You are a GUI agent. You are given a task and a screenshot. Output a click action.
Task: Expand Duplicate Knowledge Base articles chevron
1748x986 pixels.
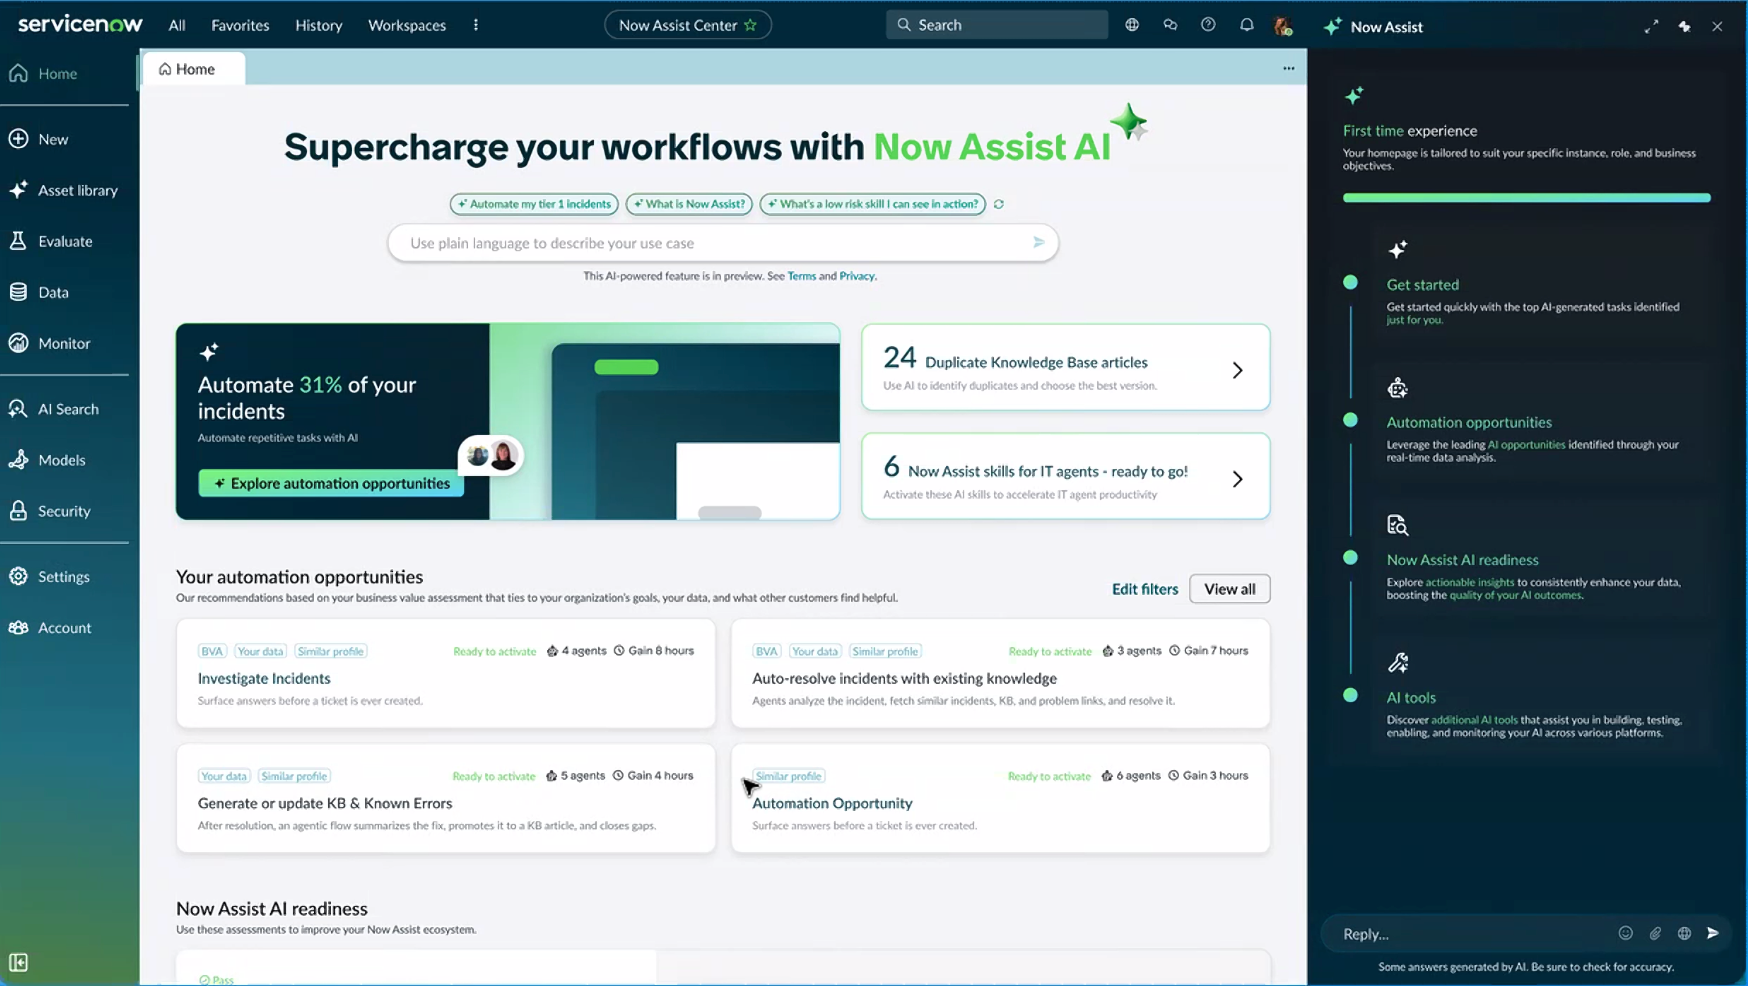(1237, 370)
